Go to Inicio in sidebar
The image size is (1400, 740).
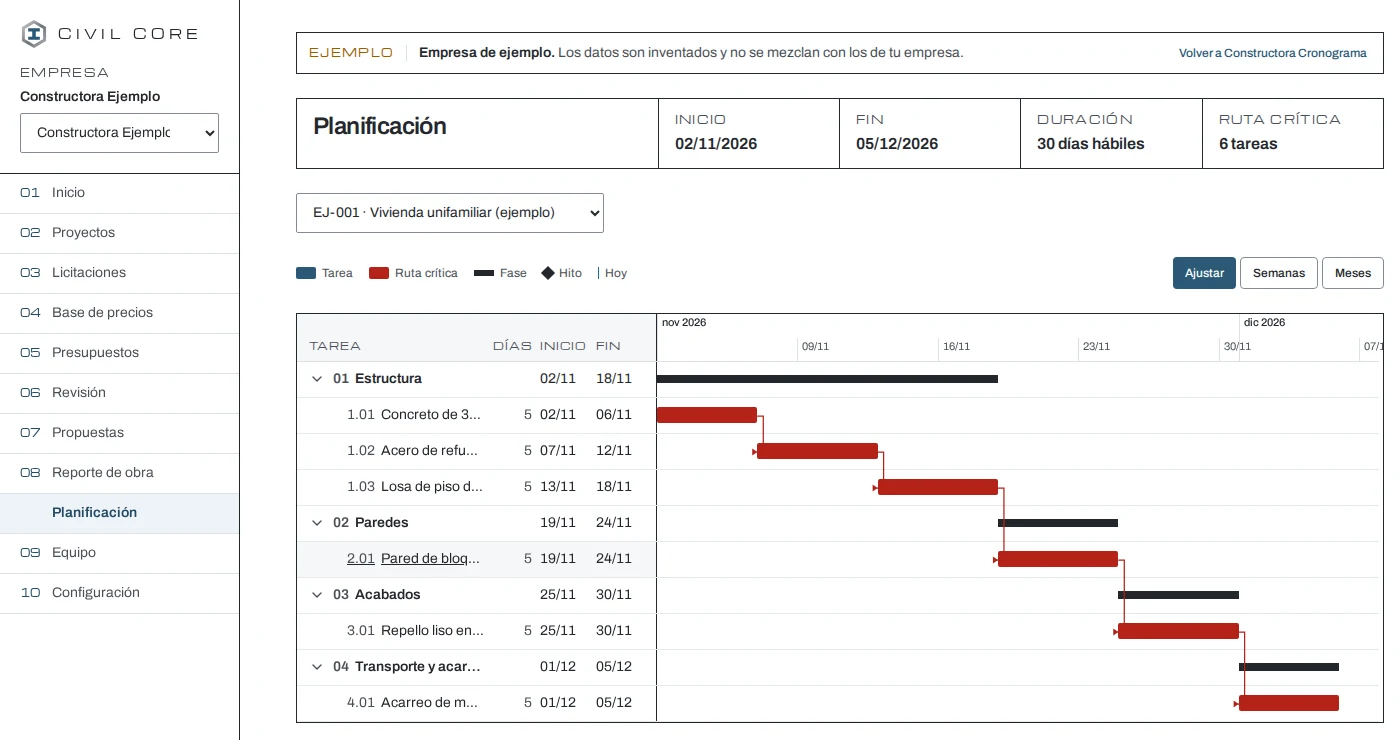tap(119, 193)
